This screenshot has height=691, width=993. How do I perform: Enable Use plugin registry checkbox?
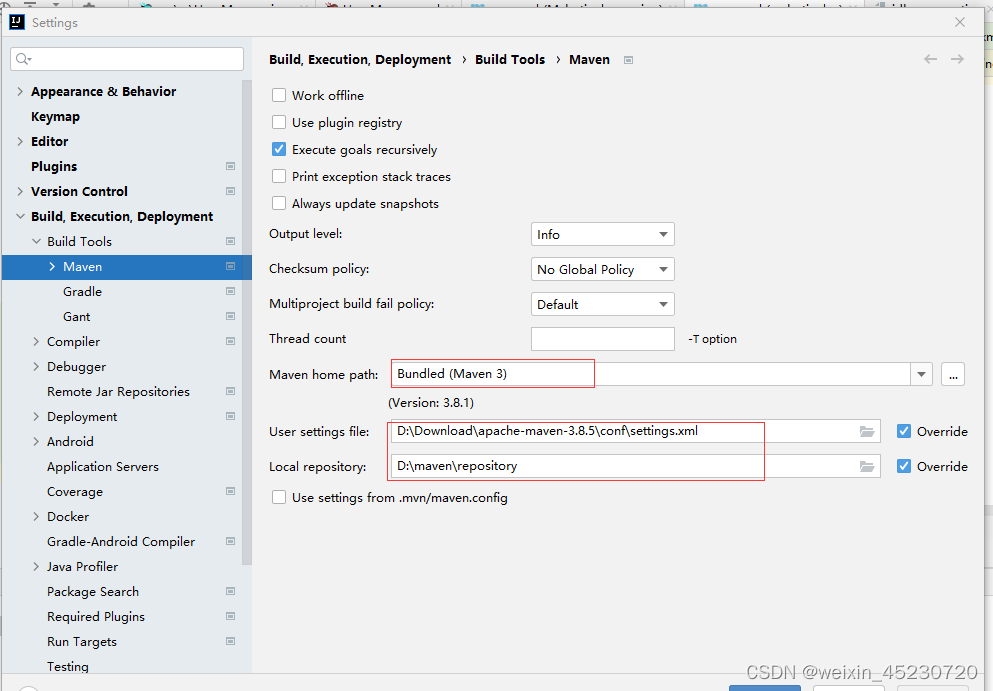[x=279, y=122]
